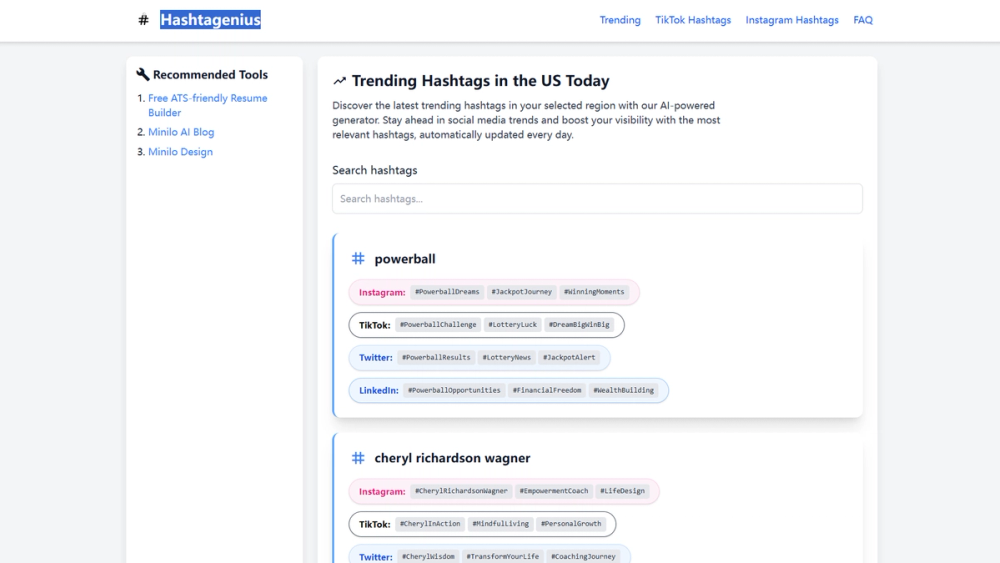Pick the #WealthBuilding hashtag chip
The width and height of the screenshot is (1000, 563).
pyautogui.click(x=623, y=390)
